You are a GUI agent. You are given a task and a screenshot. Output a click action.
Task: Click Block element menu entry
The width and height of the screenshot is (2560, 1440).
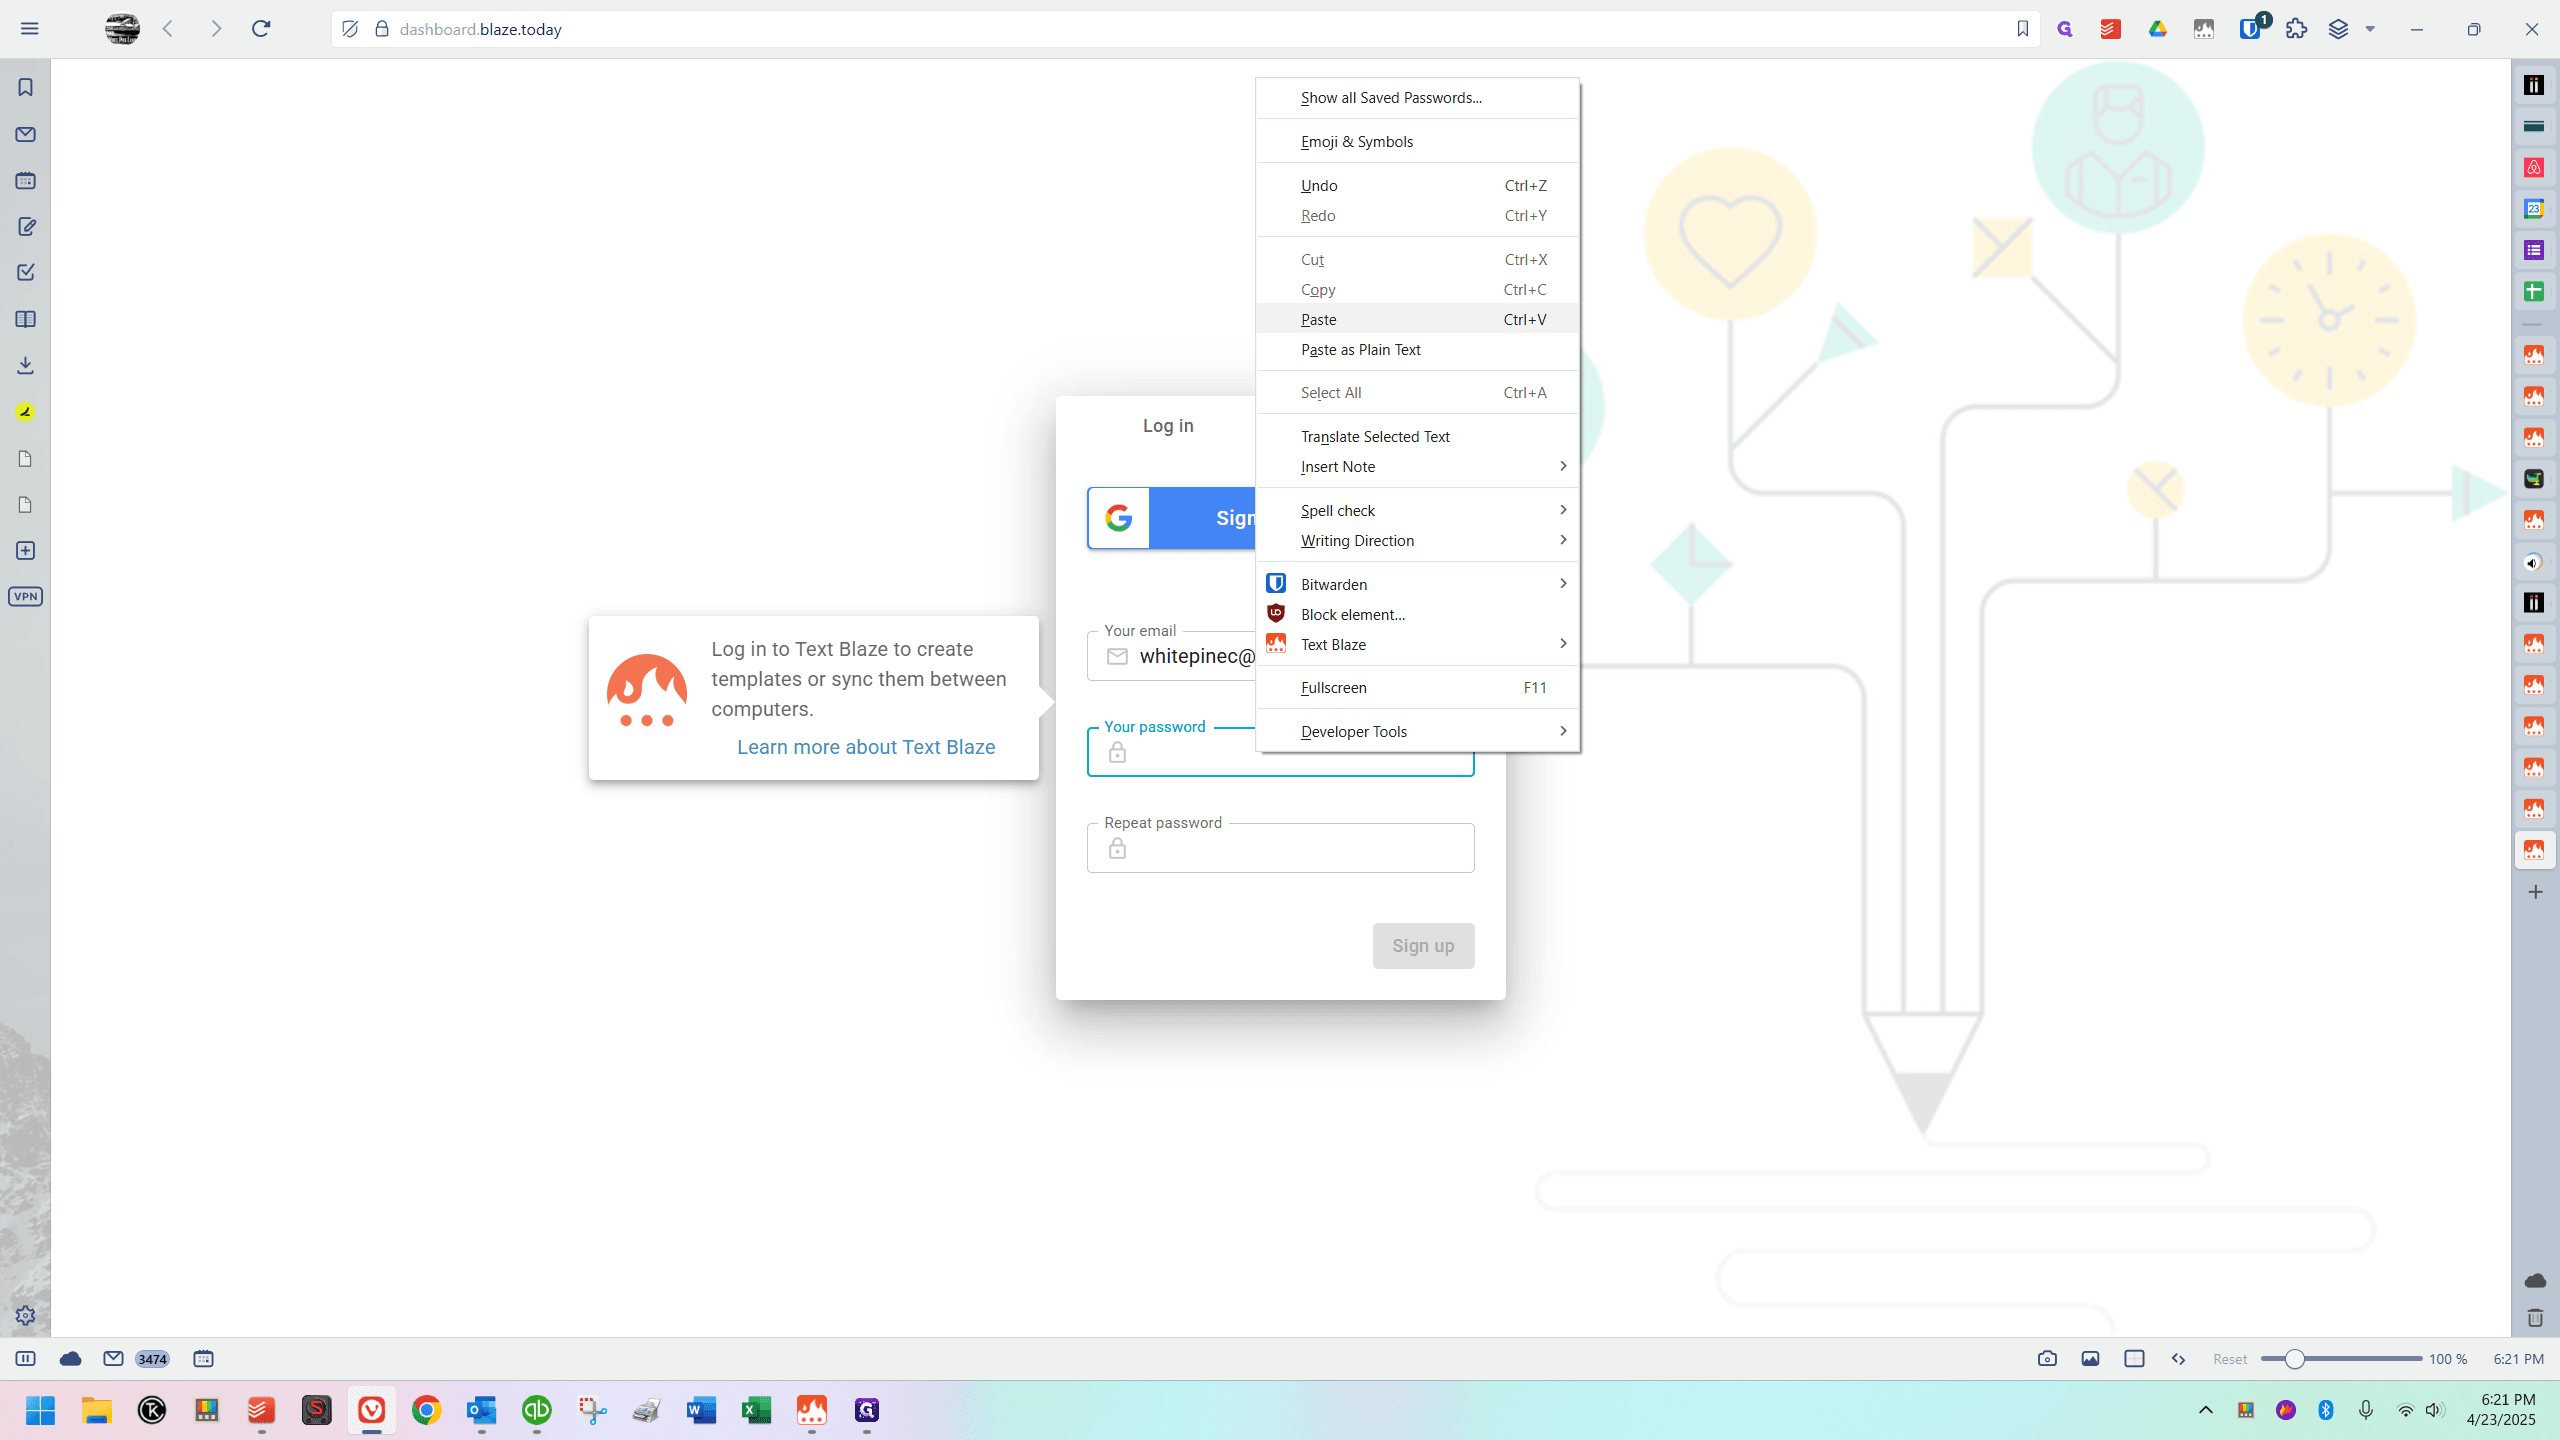tap(1417, 614)
